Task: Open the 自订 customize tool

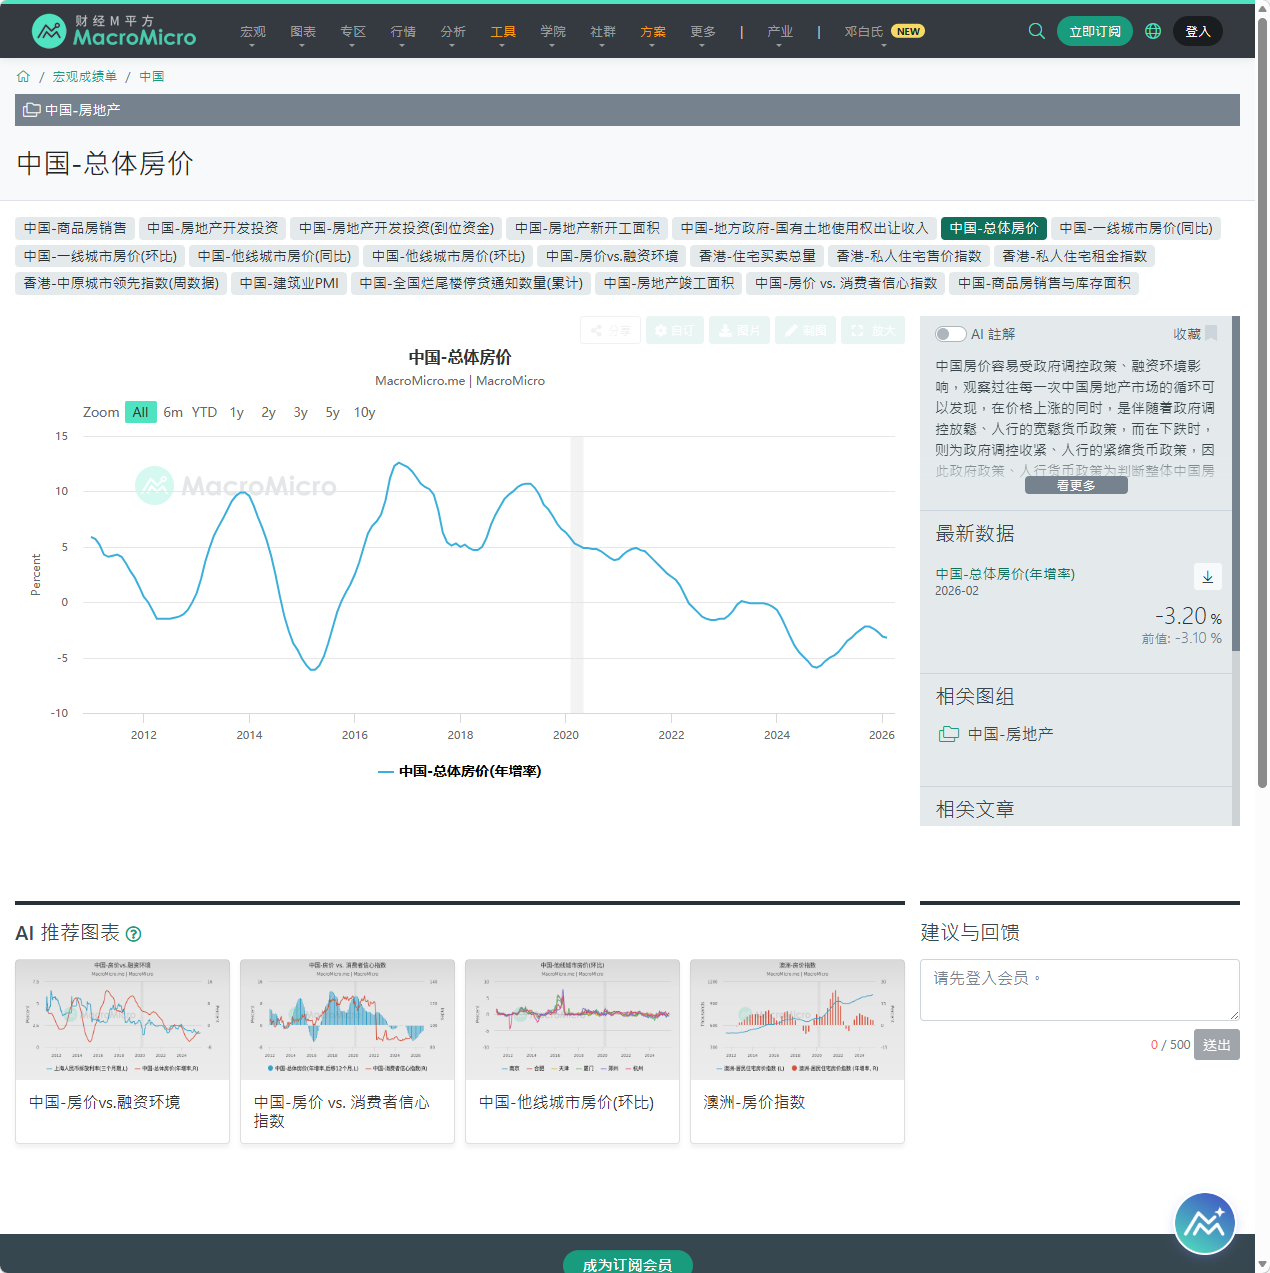Action: click(x=675, y=330)
